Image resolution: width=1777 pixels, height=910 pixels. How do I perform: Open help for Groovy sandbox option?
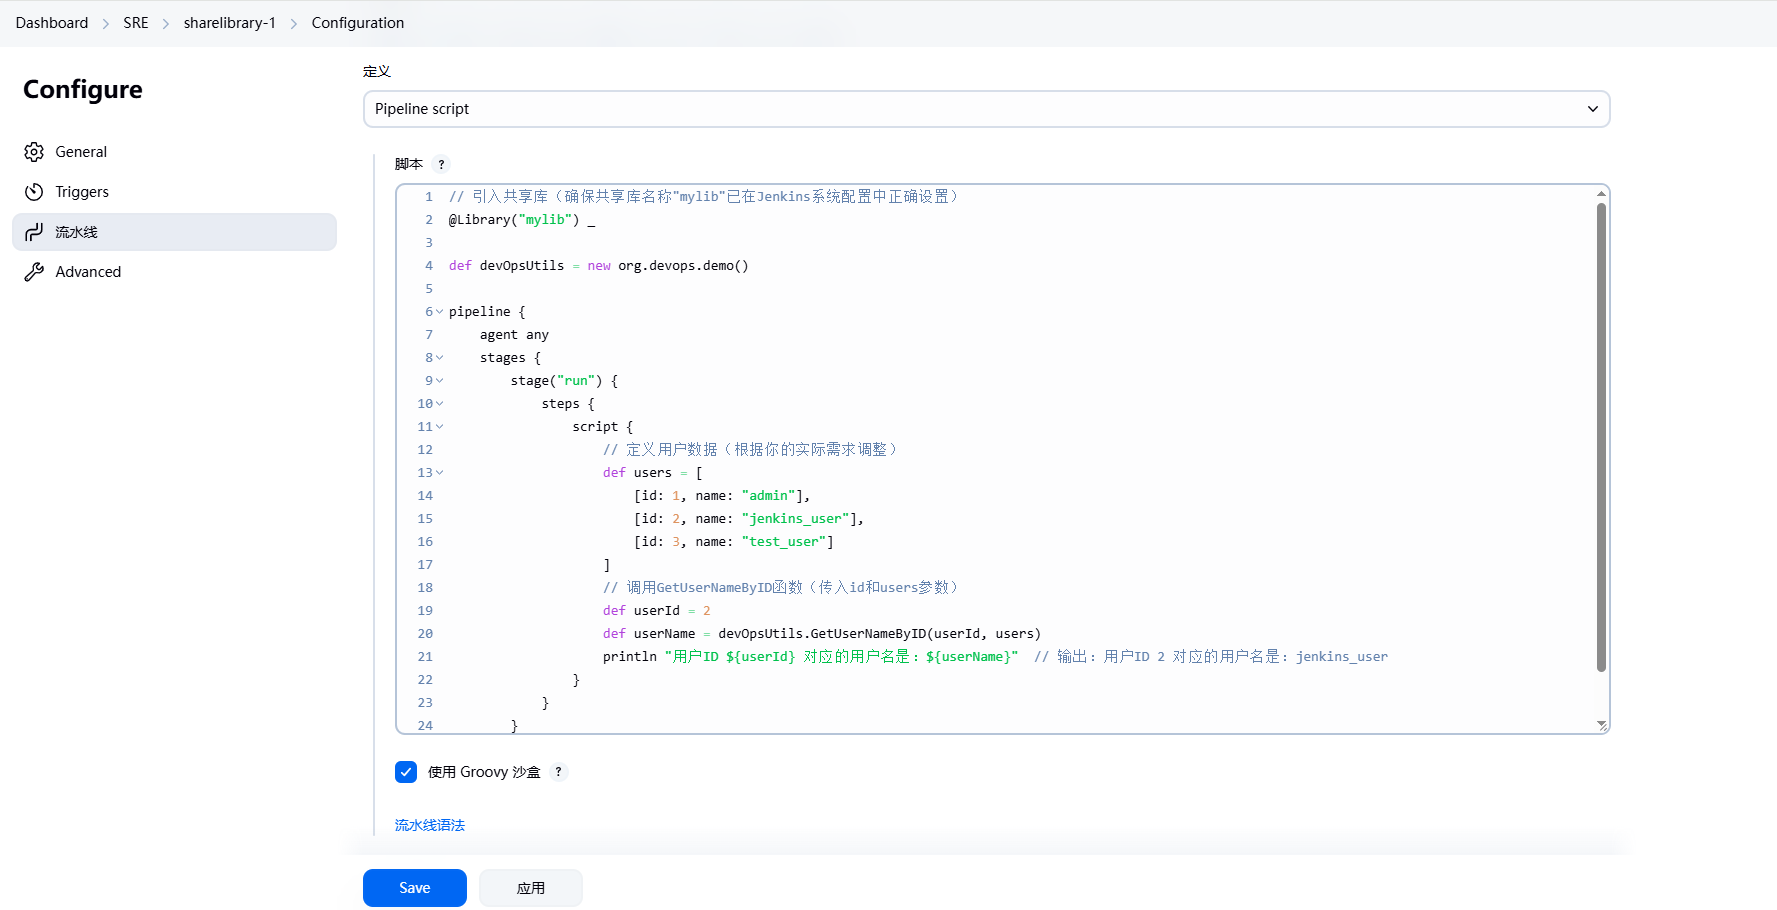click(558, 772)
